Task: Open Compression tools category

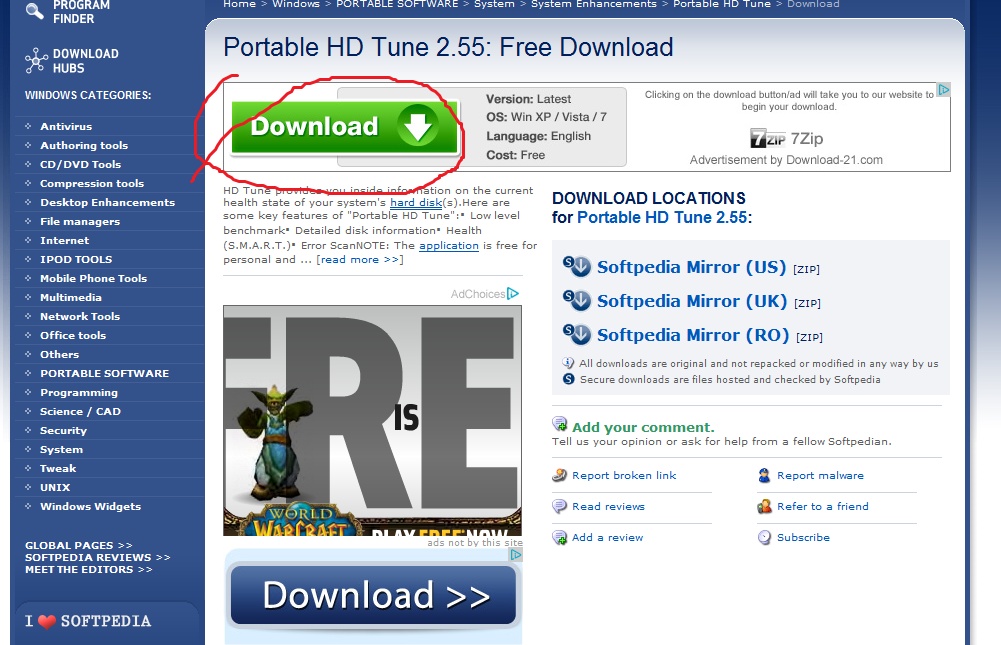Action: (x=92, y=183)
